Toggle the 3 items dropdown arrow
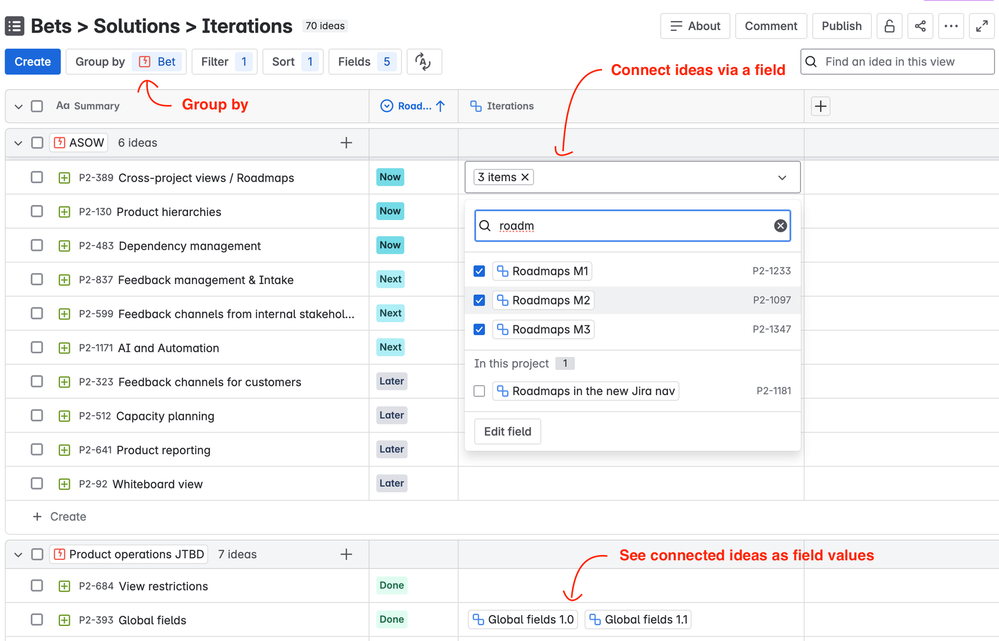999x641 pixels. (782, 178)
